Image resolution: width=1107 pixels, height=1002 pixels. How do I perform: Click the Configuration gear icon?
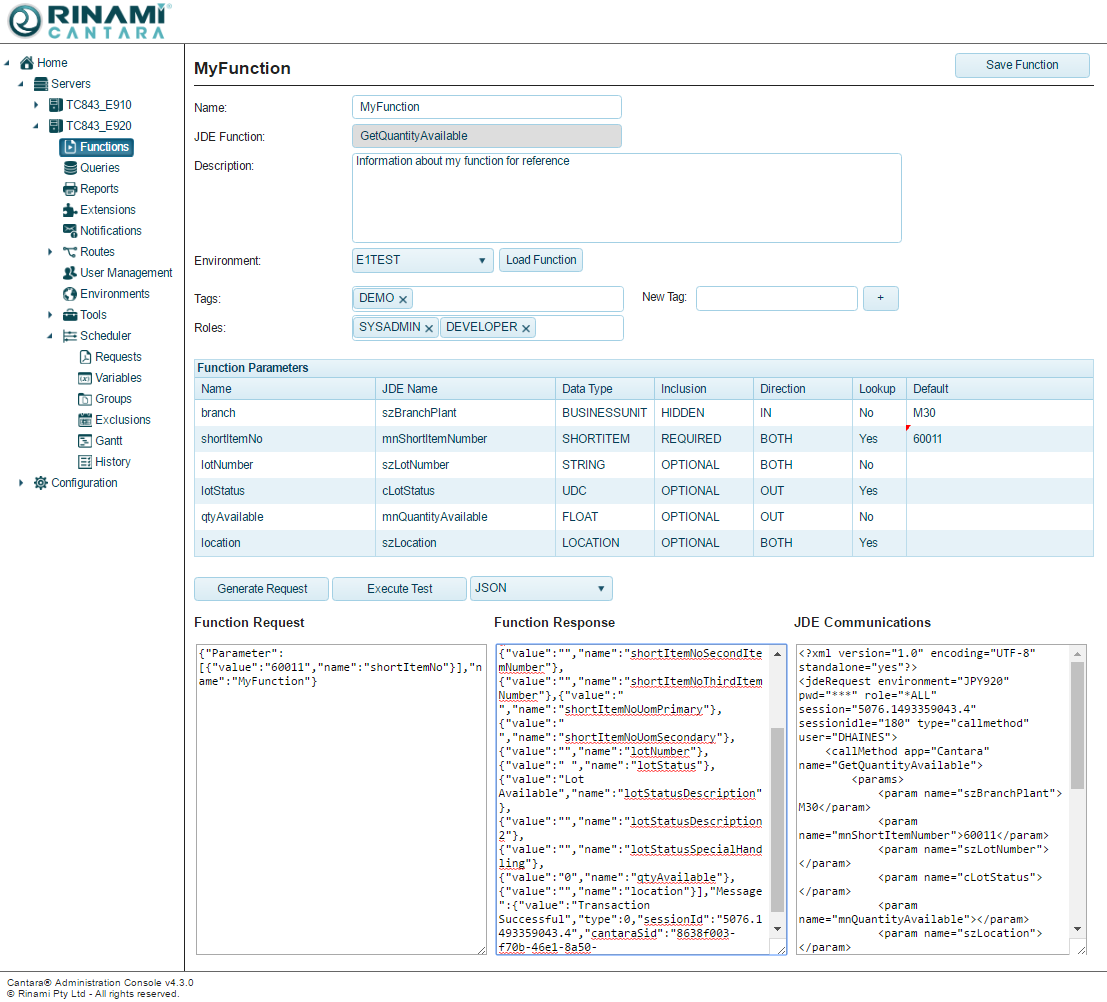coord(41,483)
